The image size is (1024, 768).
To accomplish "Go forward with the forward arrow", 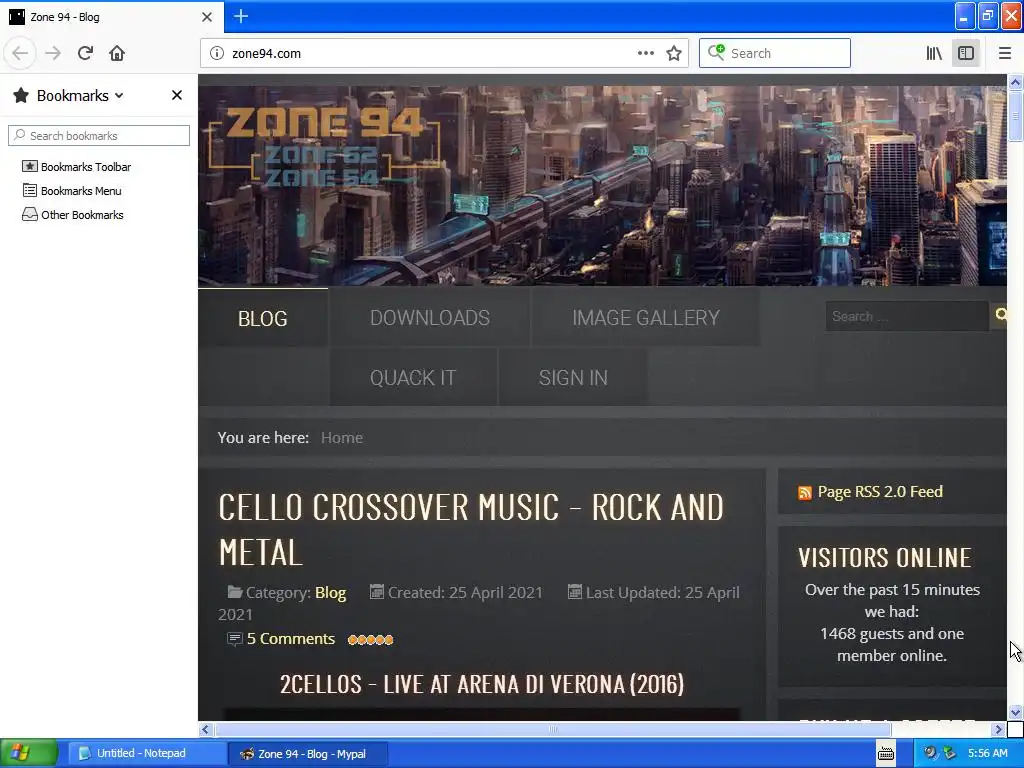I will click(53, 53).
